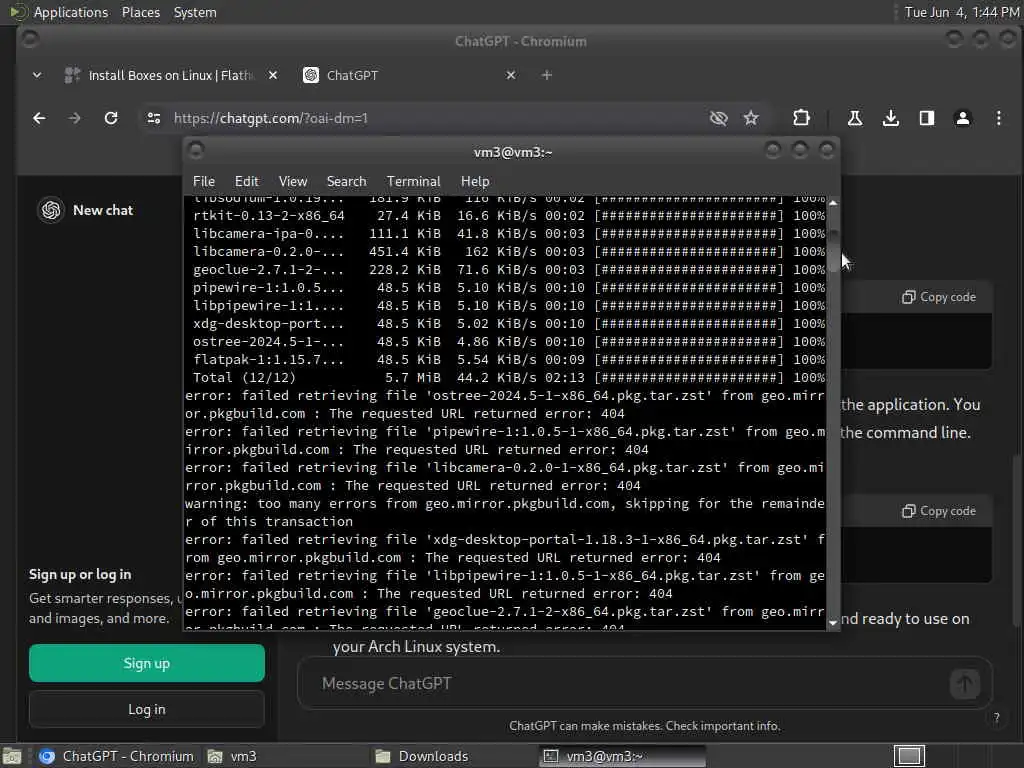Click the Log in button

147,709
